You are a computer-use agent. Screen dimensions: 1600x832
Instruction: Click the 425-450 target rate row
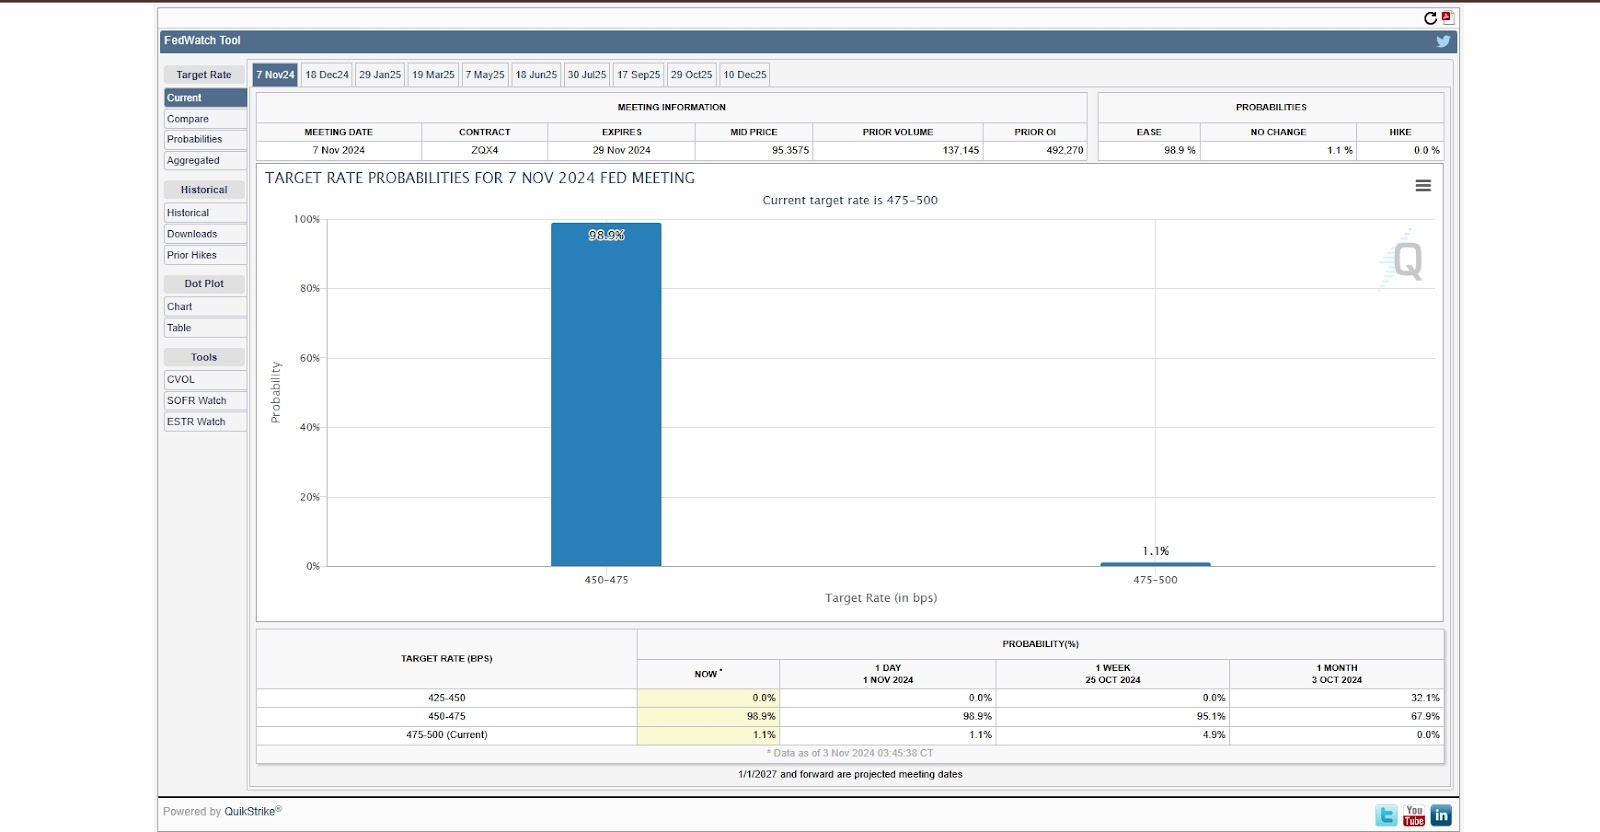[447, 698]
